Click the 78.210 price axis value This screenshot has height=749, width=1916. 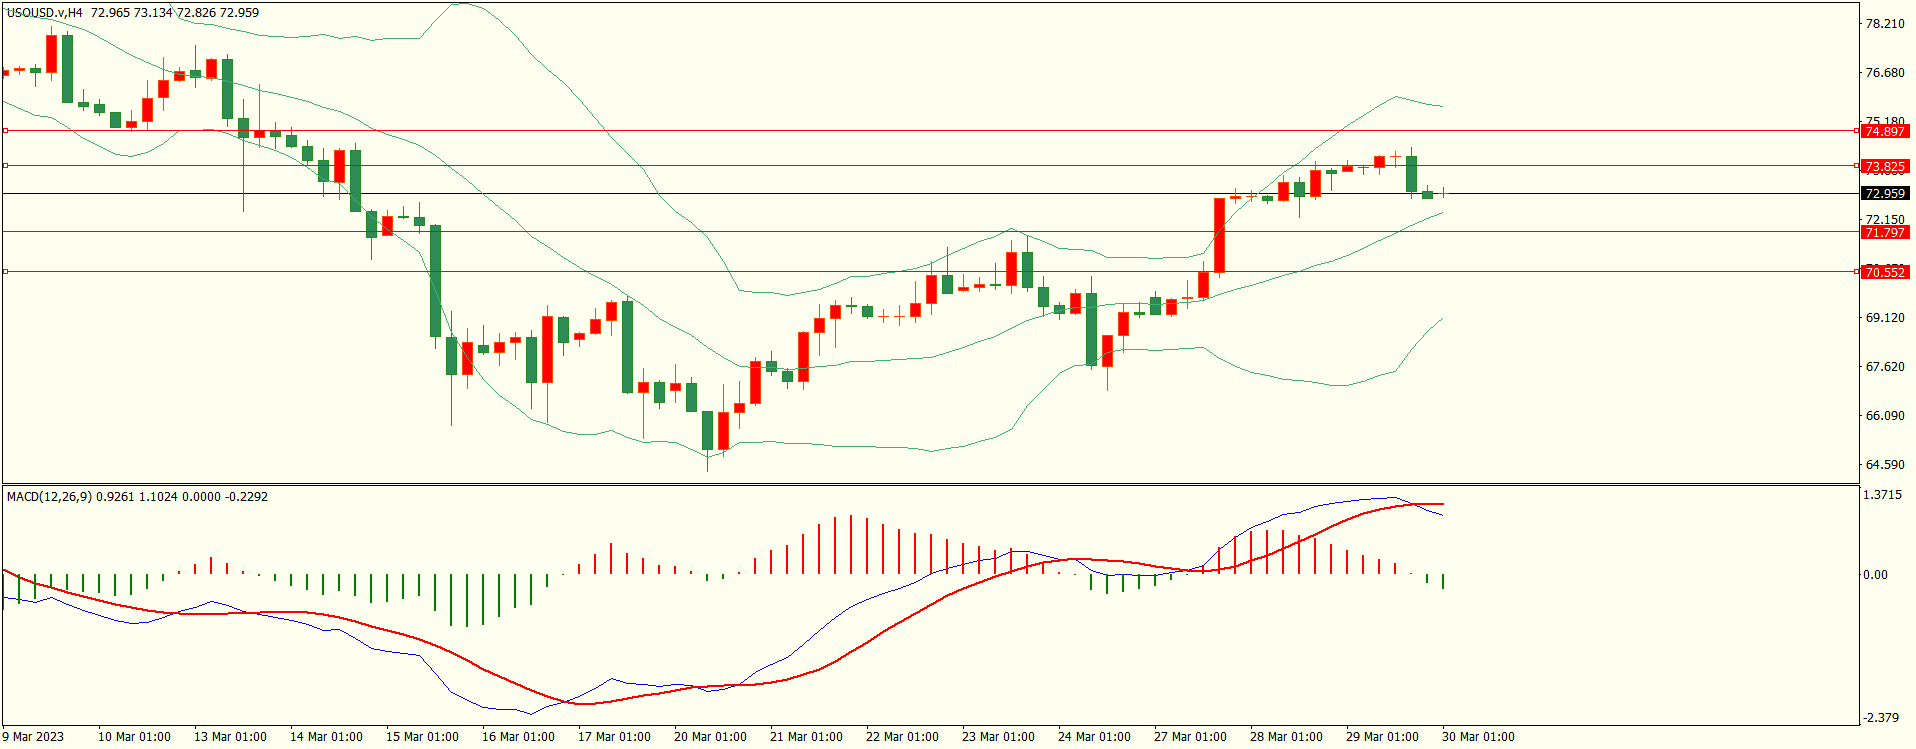pos(1885,24)
